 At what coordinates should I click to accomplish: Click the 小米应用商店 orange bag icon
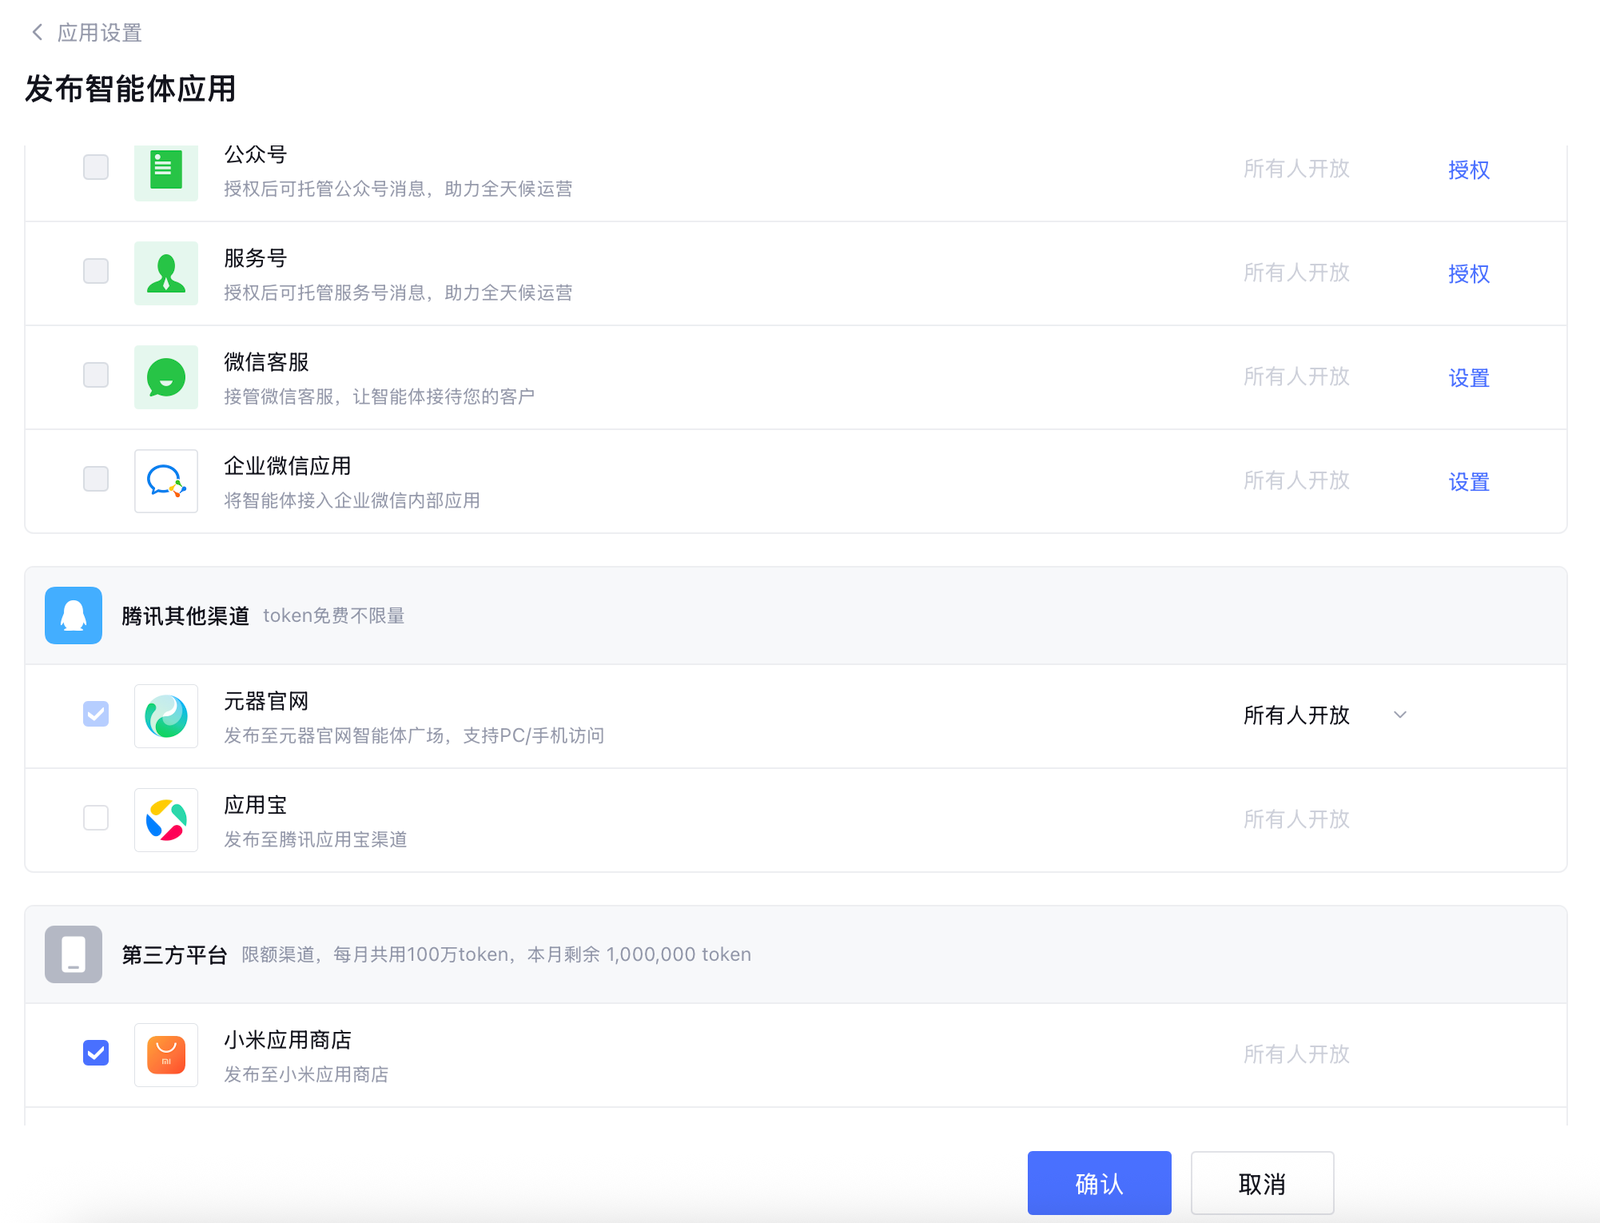point(166,1055)
